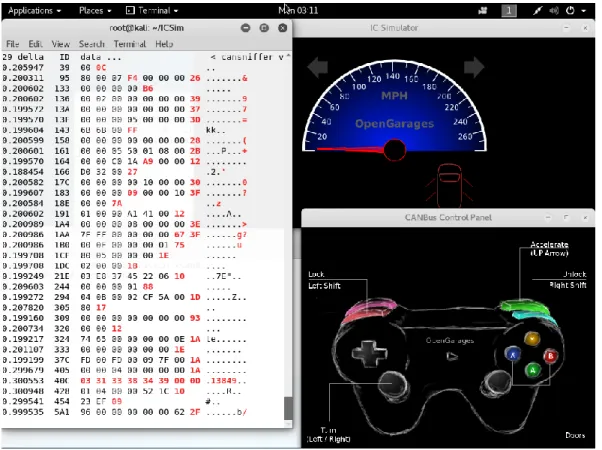Click the magenta left bumper on controller
Screen dimensions: 602x450
[x=372, y=306]
